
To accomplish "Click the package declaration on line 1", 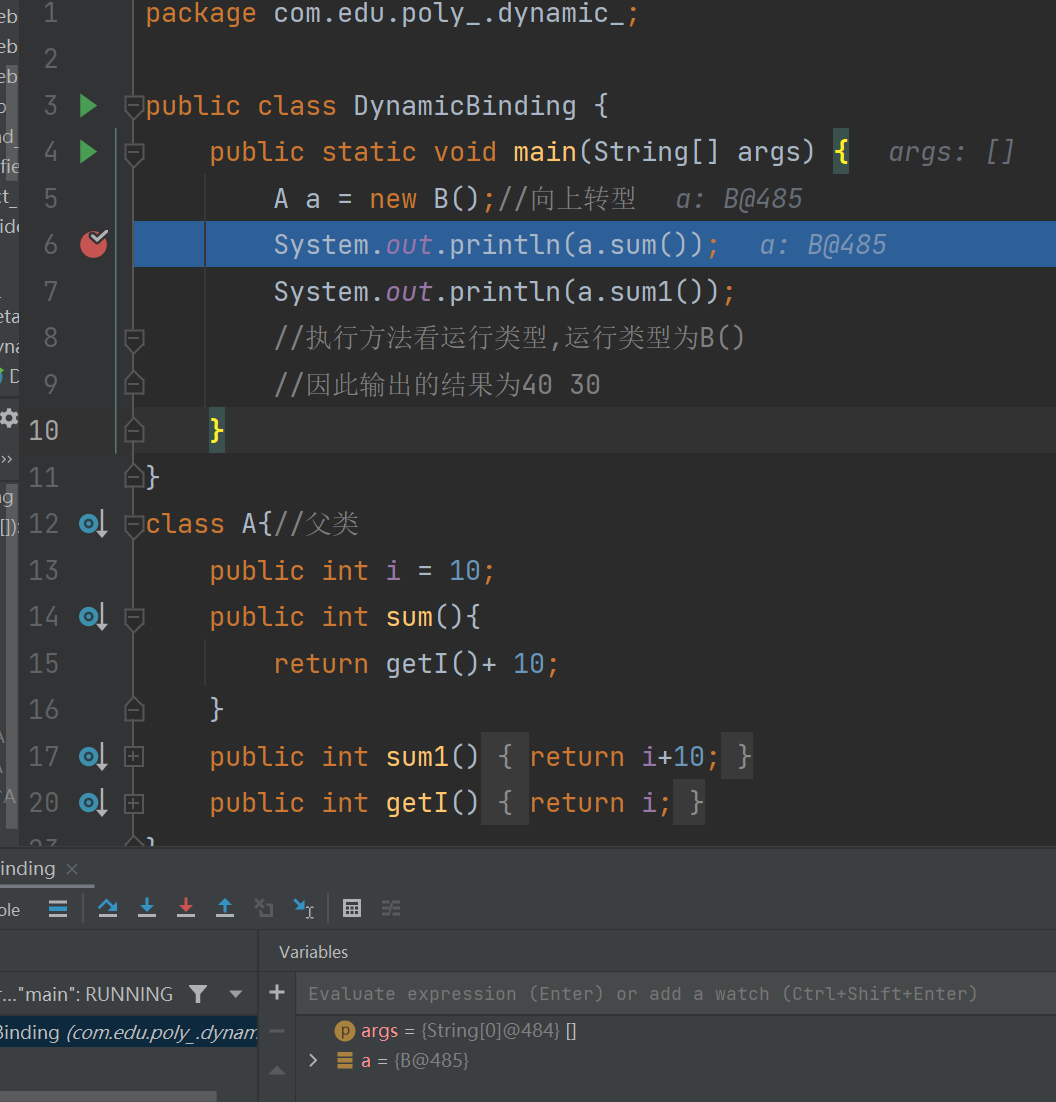I will point(392,14).
